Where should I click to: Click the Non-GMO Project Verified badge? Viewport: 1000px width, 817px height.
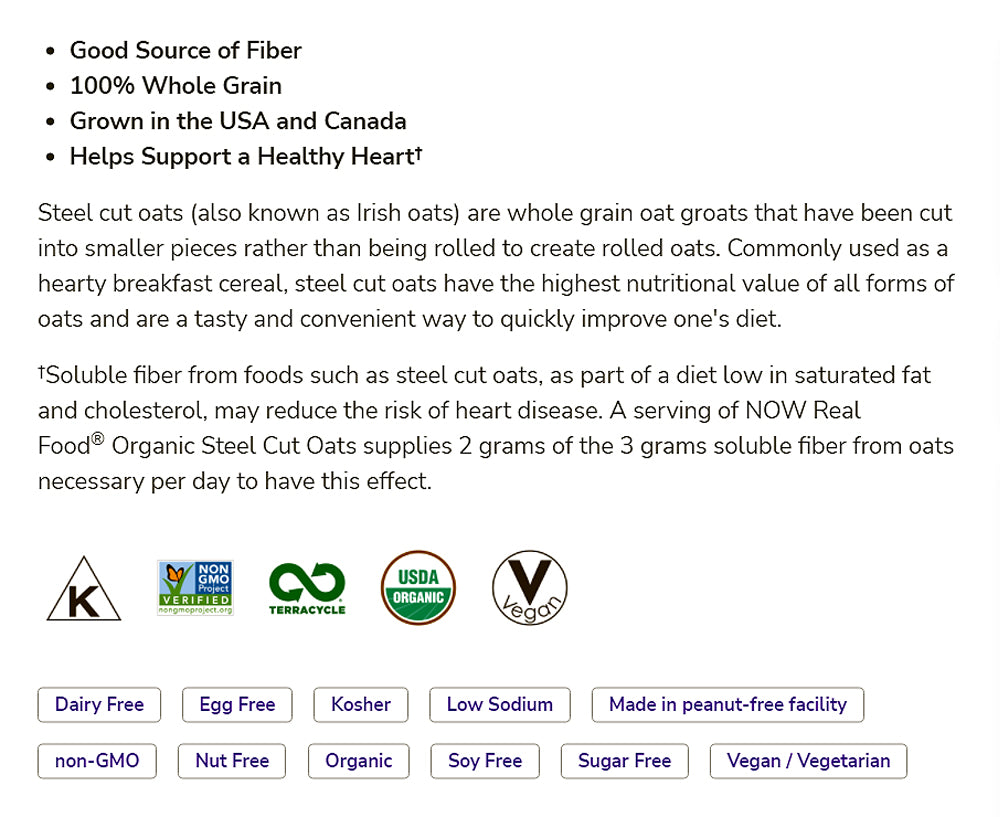pyautogui.click(x=195, y=588)
